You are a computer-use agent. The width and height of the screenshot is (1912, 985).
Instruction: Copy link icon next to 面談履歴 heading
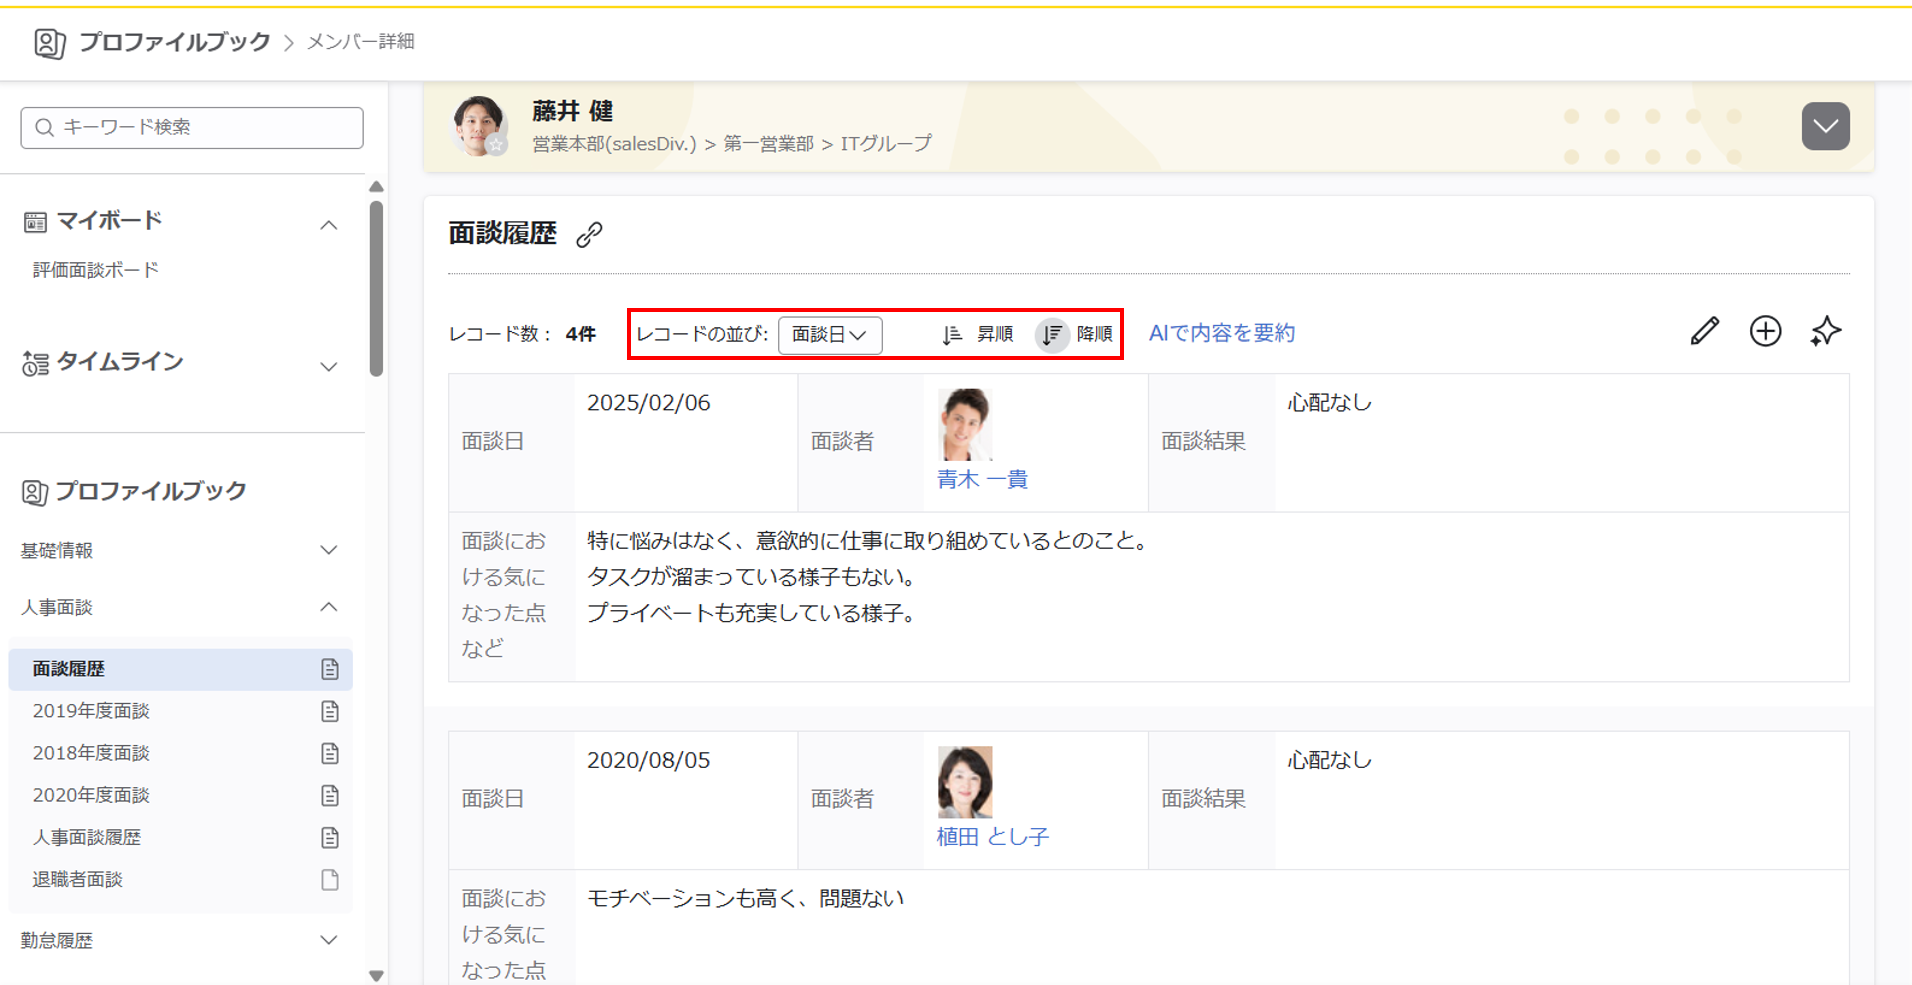589,235
